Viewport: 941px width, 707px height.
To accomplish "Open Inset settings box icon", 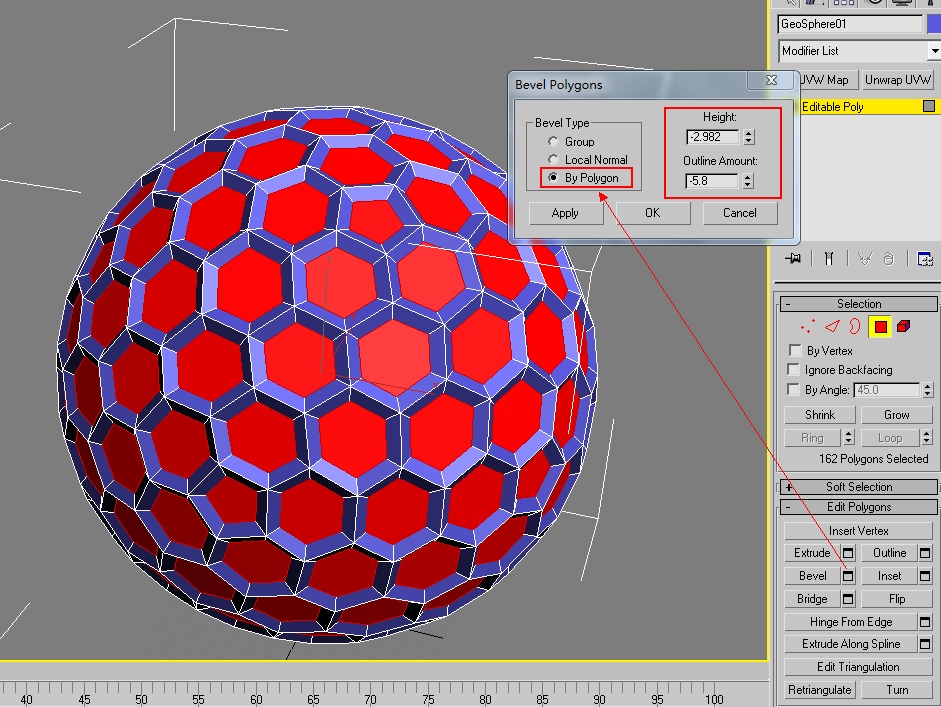I will [x=925, y=576].
